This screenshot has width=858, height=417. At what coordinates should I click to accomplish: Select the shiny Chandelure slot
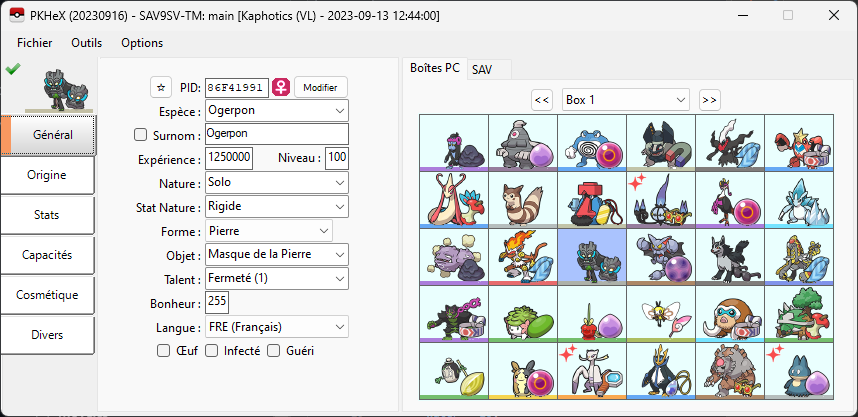(x=661, y=200)
